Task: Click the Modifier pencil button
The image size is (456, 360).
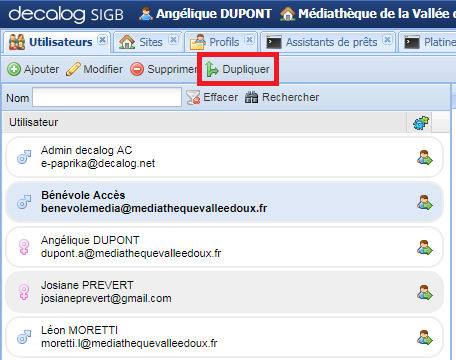Action: pos(94,69)
